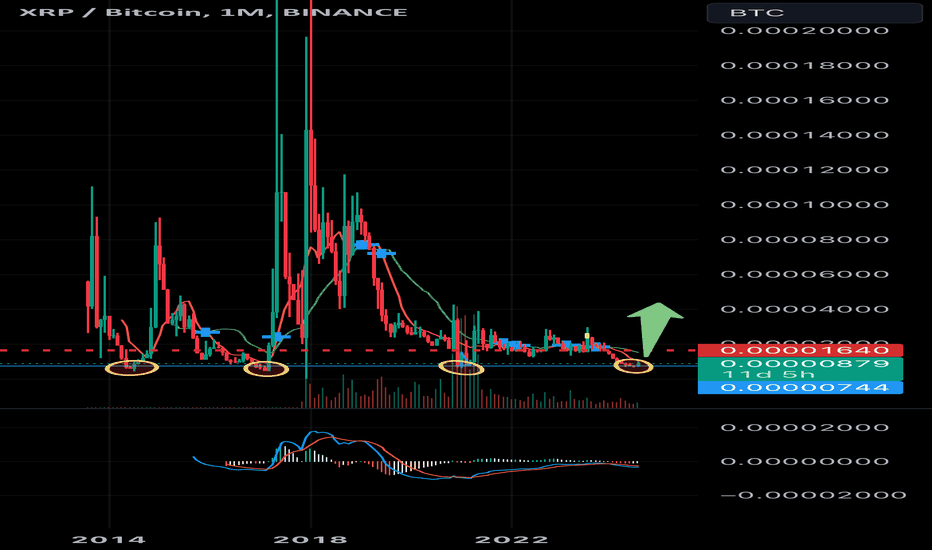Click the 0.00016000 price axis label
932x550 pixels.
[x=805, y=100]
